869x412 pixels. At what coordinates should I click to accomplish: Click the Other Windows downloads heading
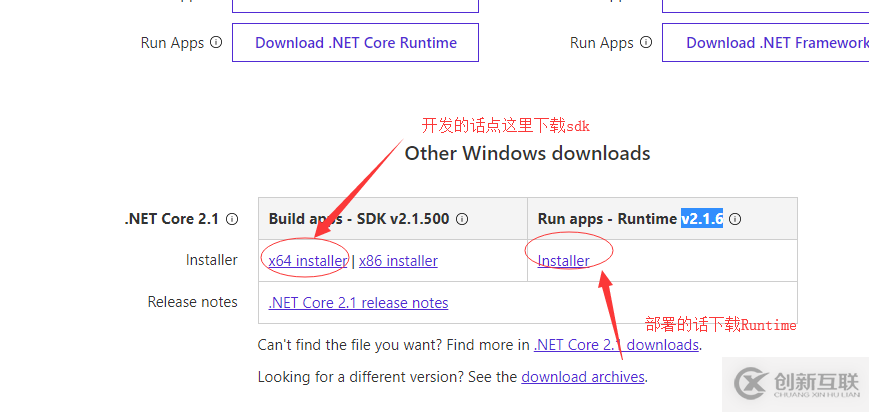tap(527, 153)
